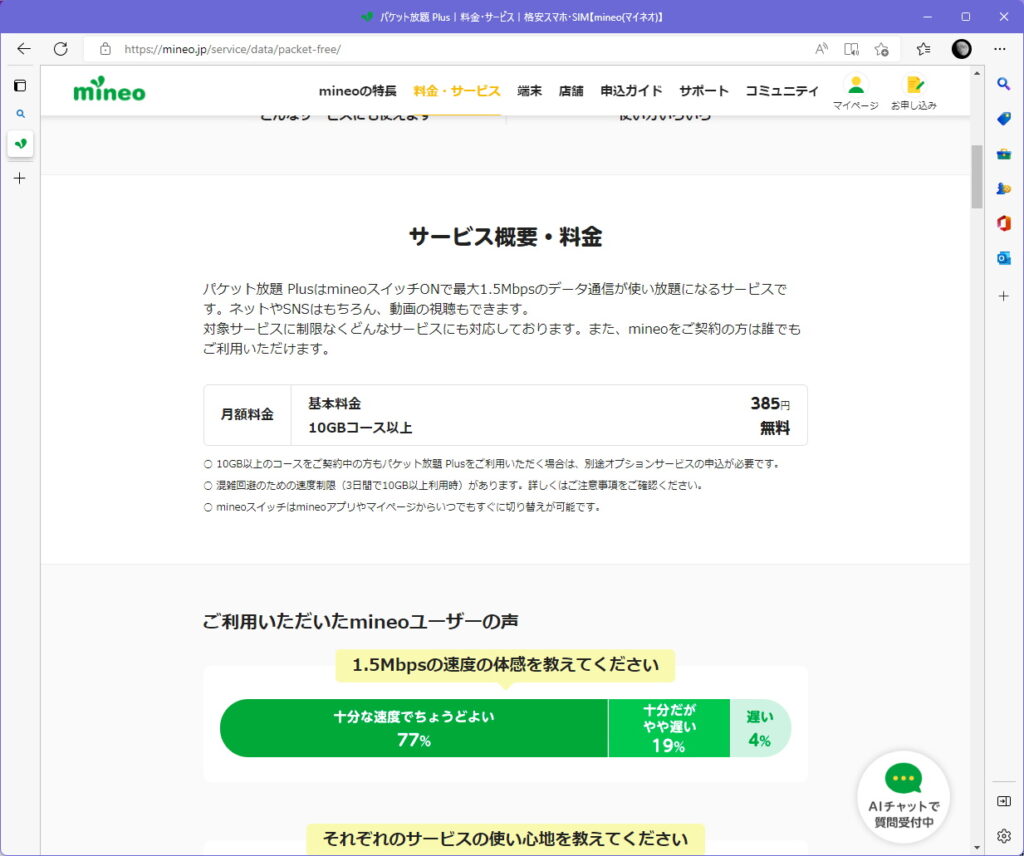Screen dimensions: 1024x856
Task: Open Microsoft 365 in sidebar
Action: coord(1004,223)
